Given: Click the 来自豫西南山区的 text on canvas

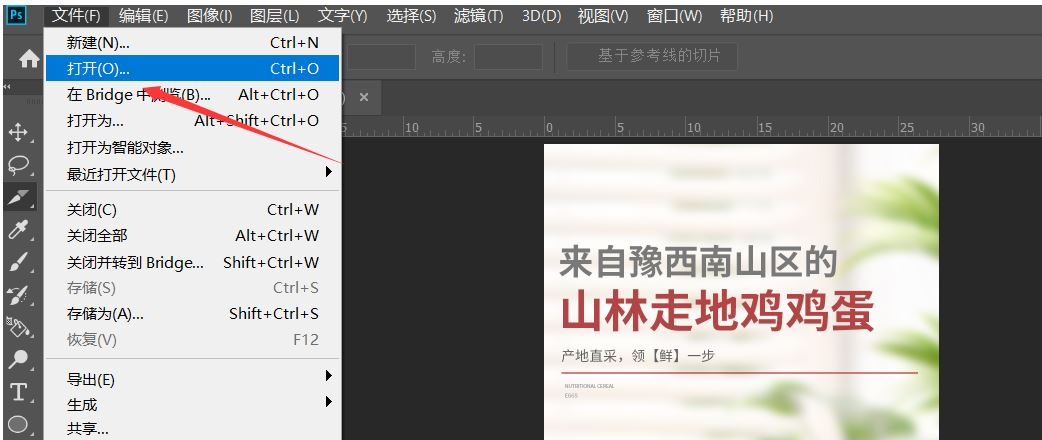Looking at the screenshot, I should (x=698, y=262).
